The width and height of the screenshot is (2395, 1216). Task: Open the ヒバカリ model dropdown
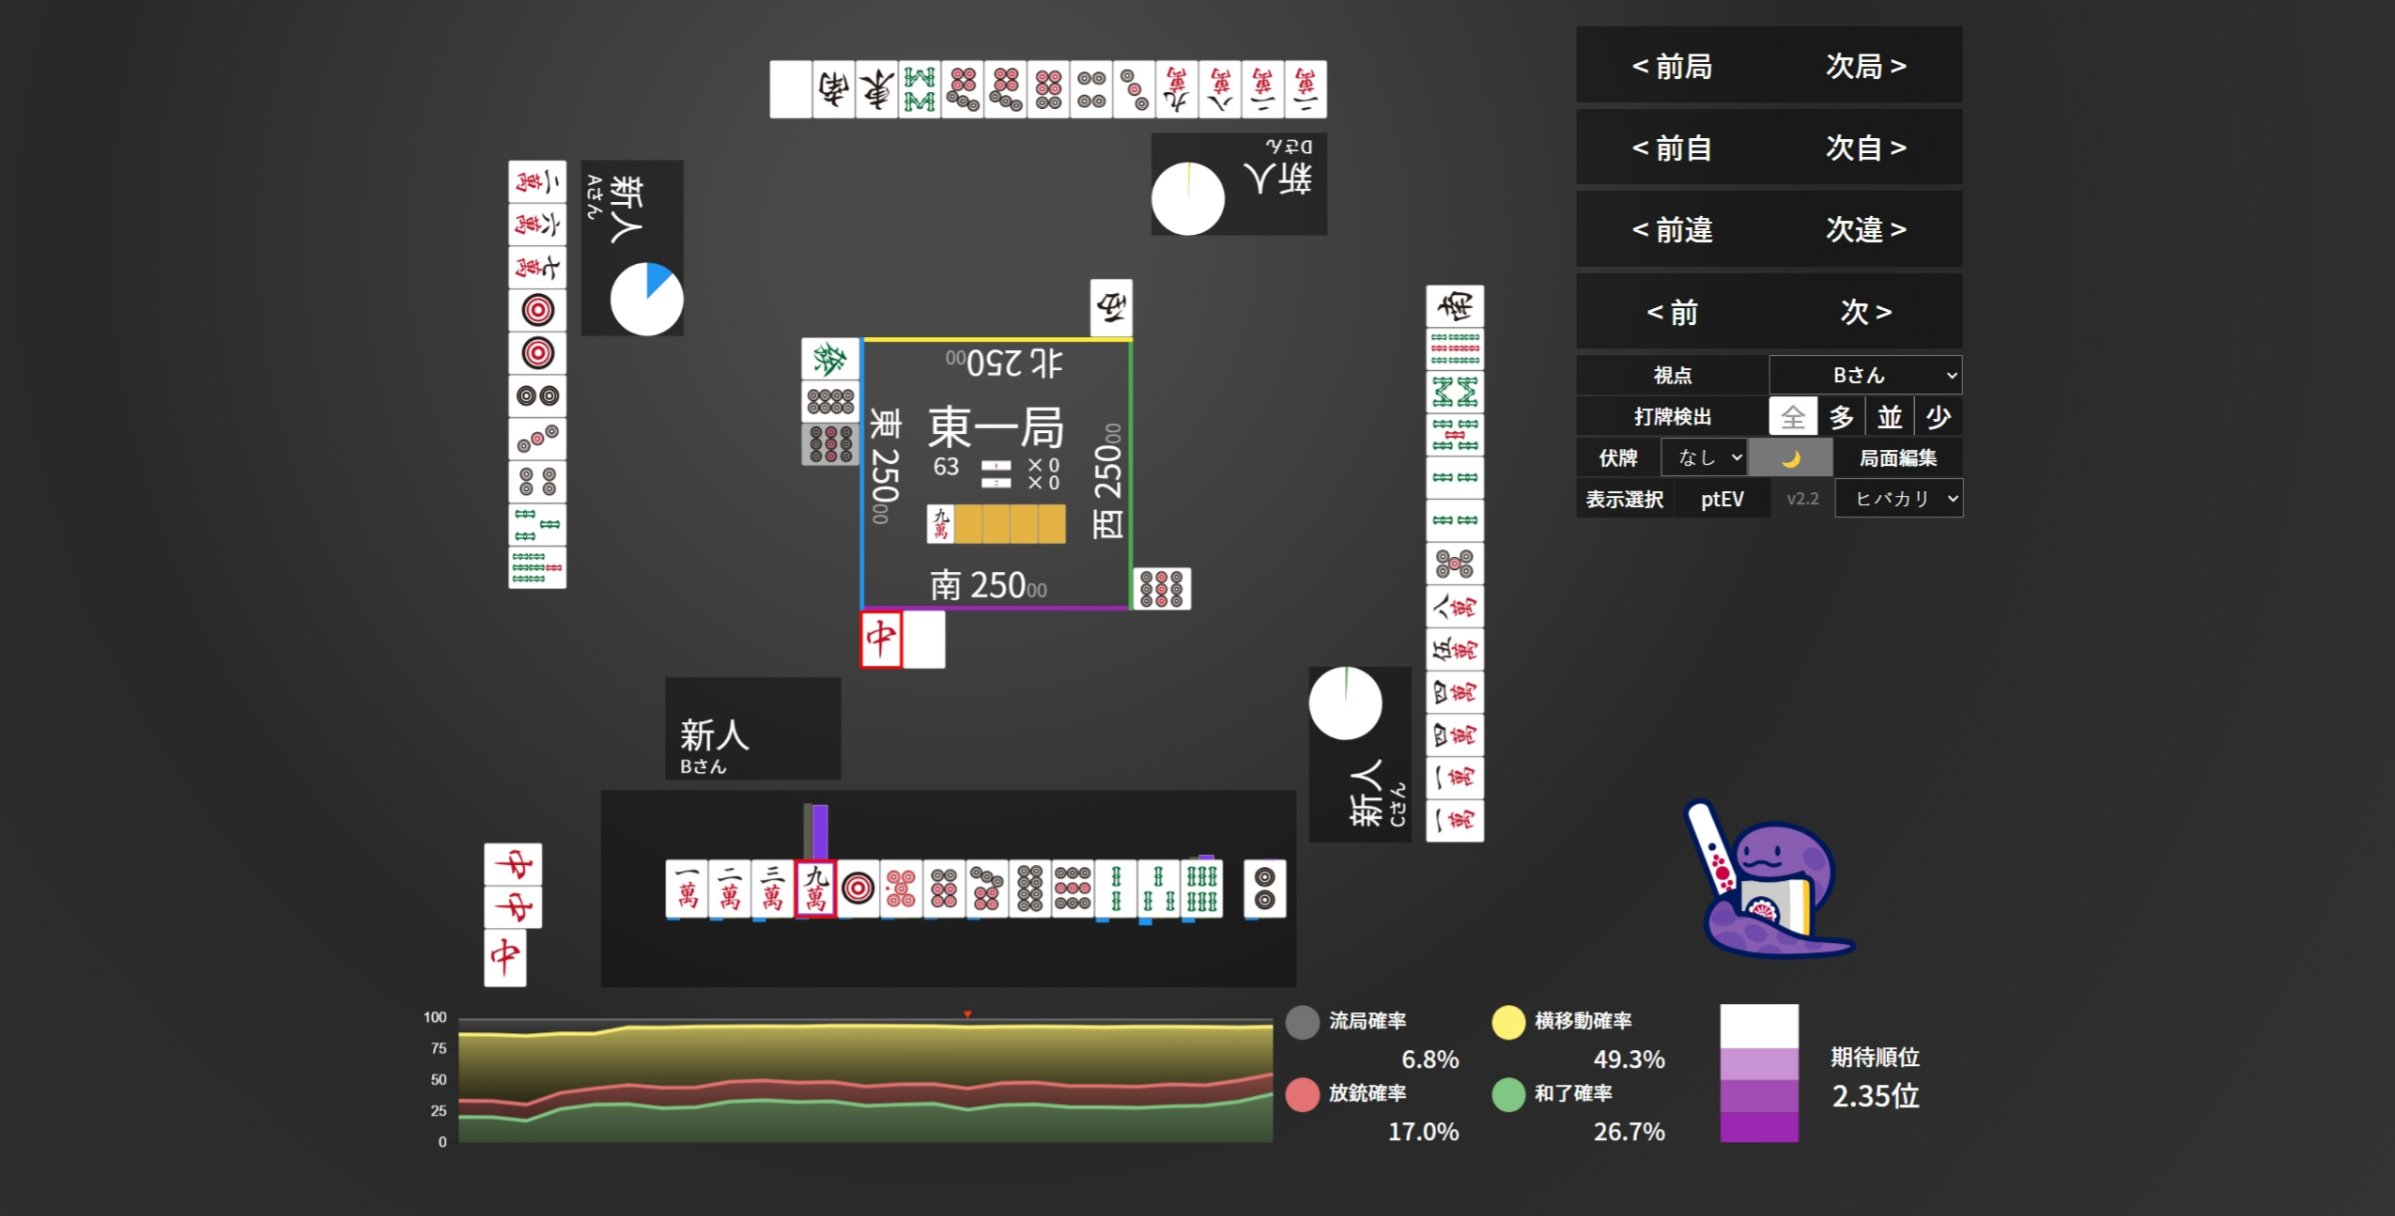pos(1898,498)
